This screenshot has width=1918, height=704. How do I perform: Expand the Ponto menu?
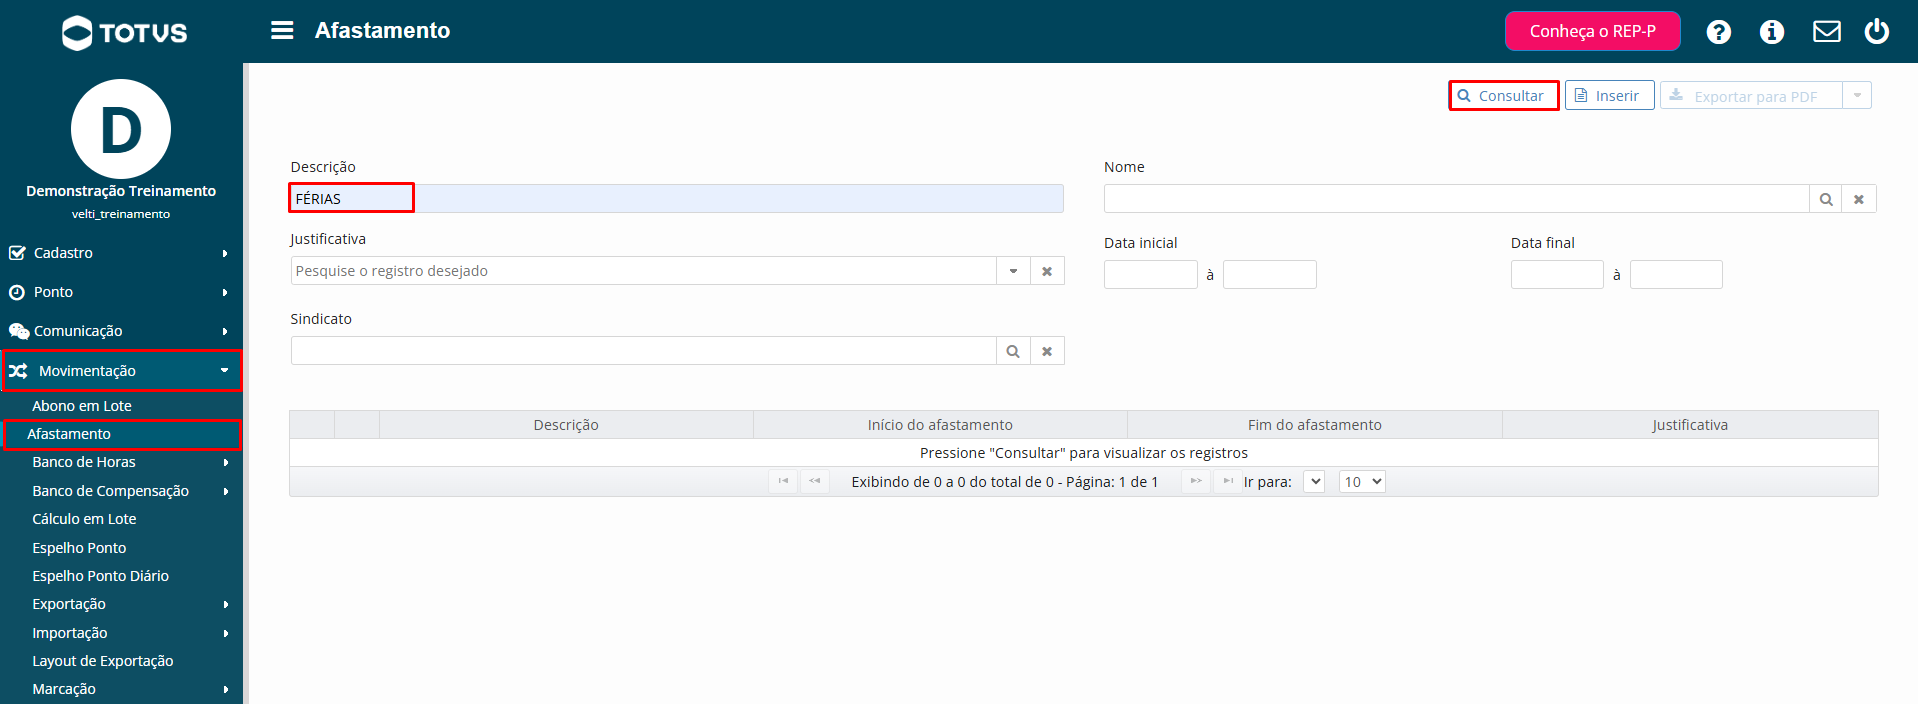tap(120, 292)
